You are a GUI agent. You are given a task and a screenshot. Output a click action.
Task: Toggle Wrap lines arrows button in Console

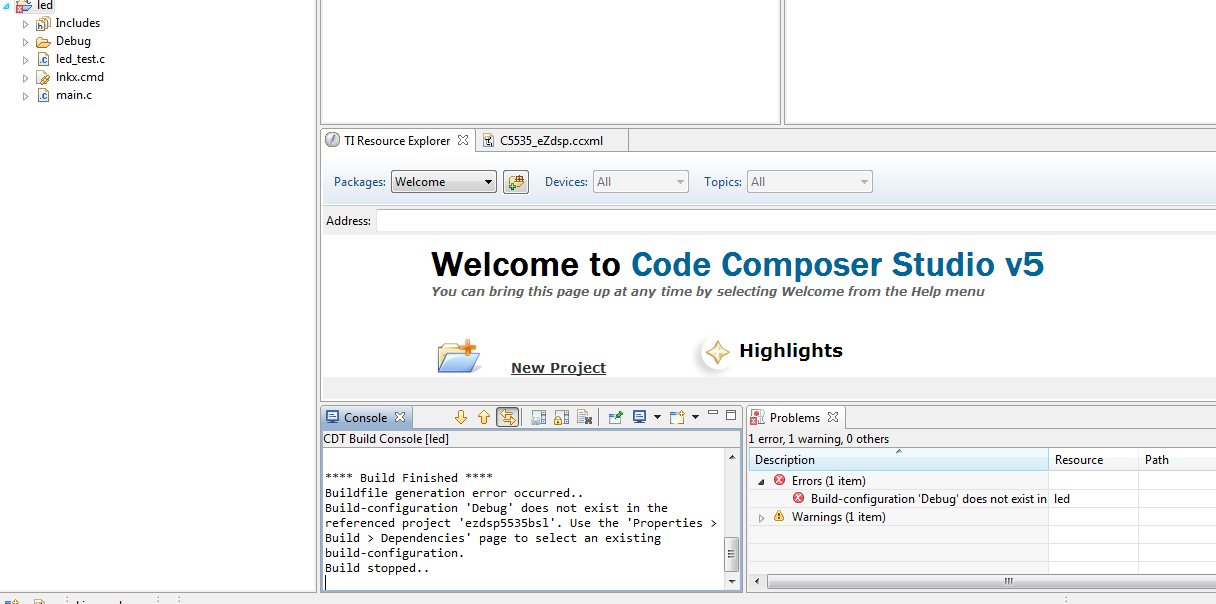click(508, 417)
